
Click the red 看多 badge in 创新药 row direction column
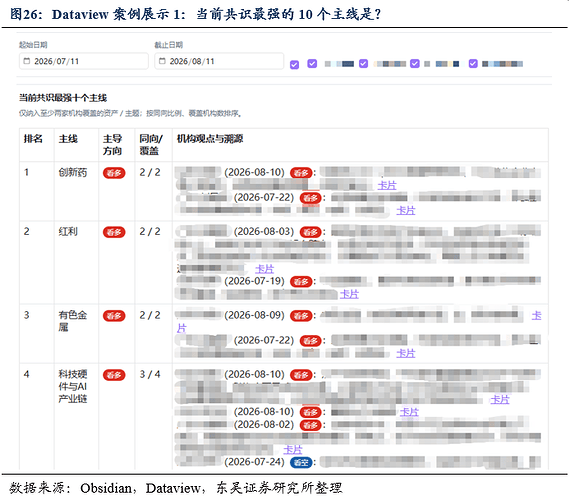tap(114, 173)
